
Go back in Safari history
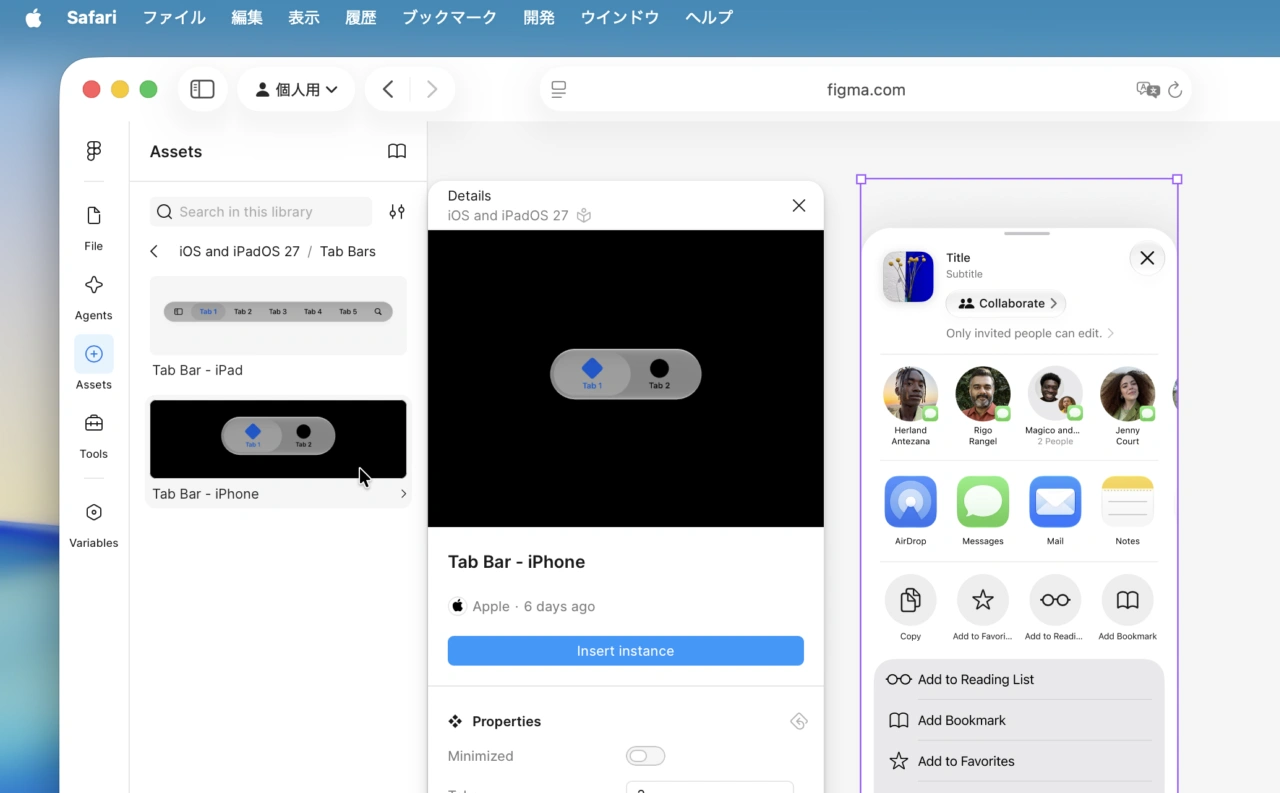[388, 89]
